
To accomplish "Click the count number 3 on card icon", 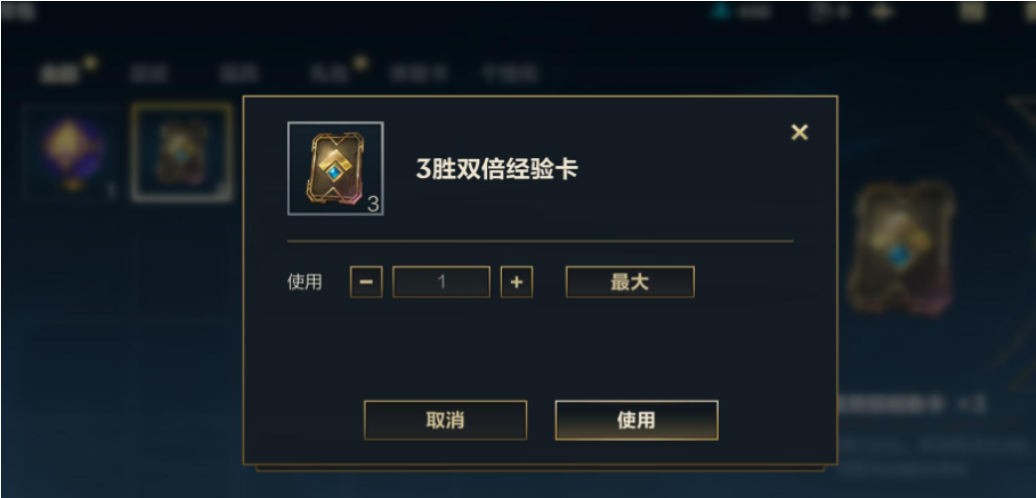I will [x=373, y=204].
